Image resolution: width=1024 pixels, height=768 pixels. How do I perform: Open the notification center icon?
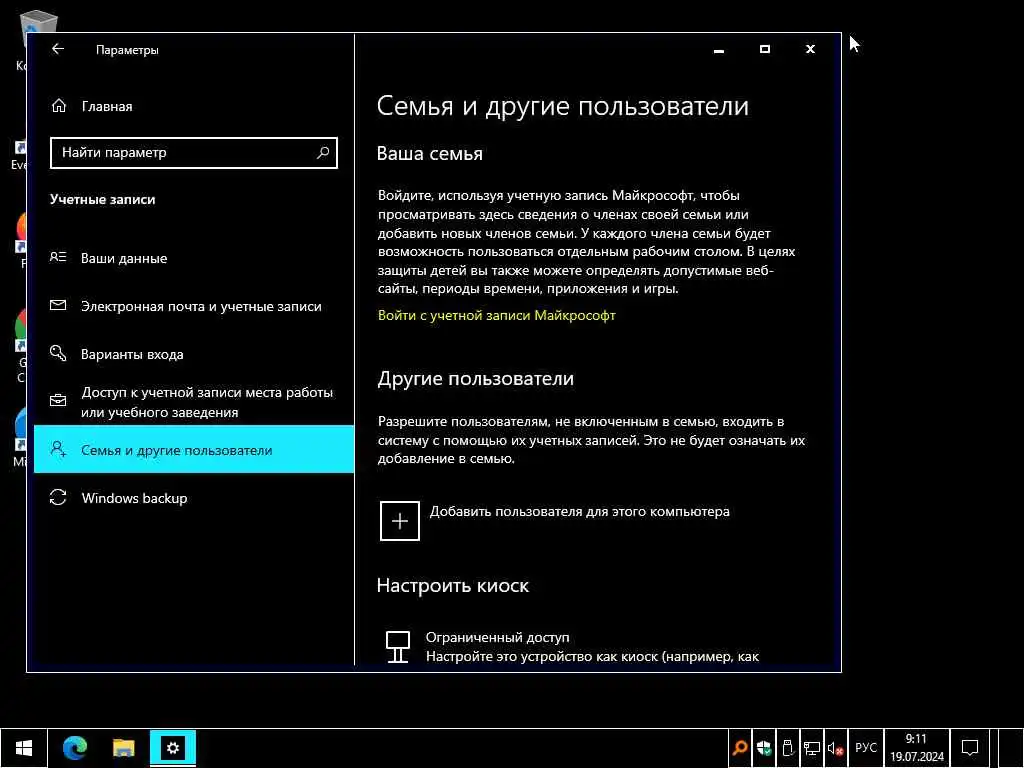click(x=970, y=748)
